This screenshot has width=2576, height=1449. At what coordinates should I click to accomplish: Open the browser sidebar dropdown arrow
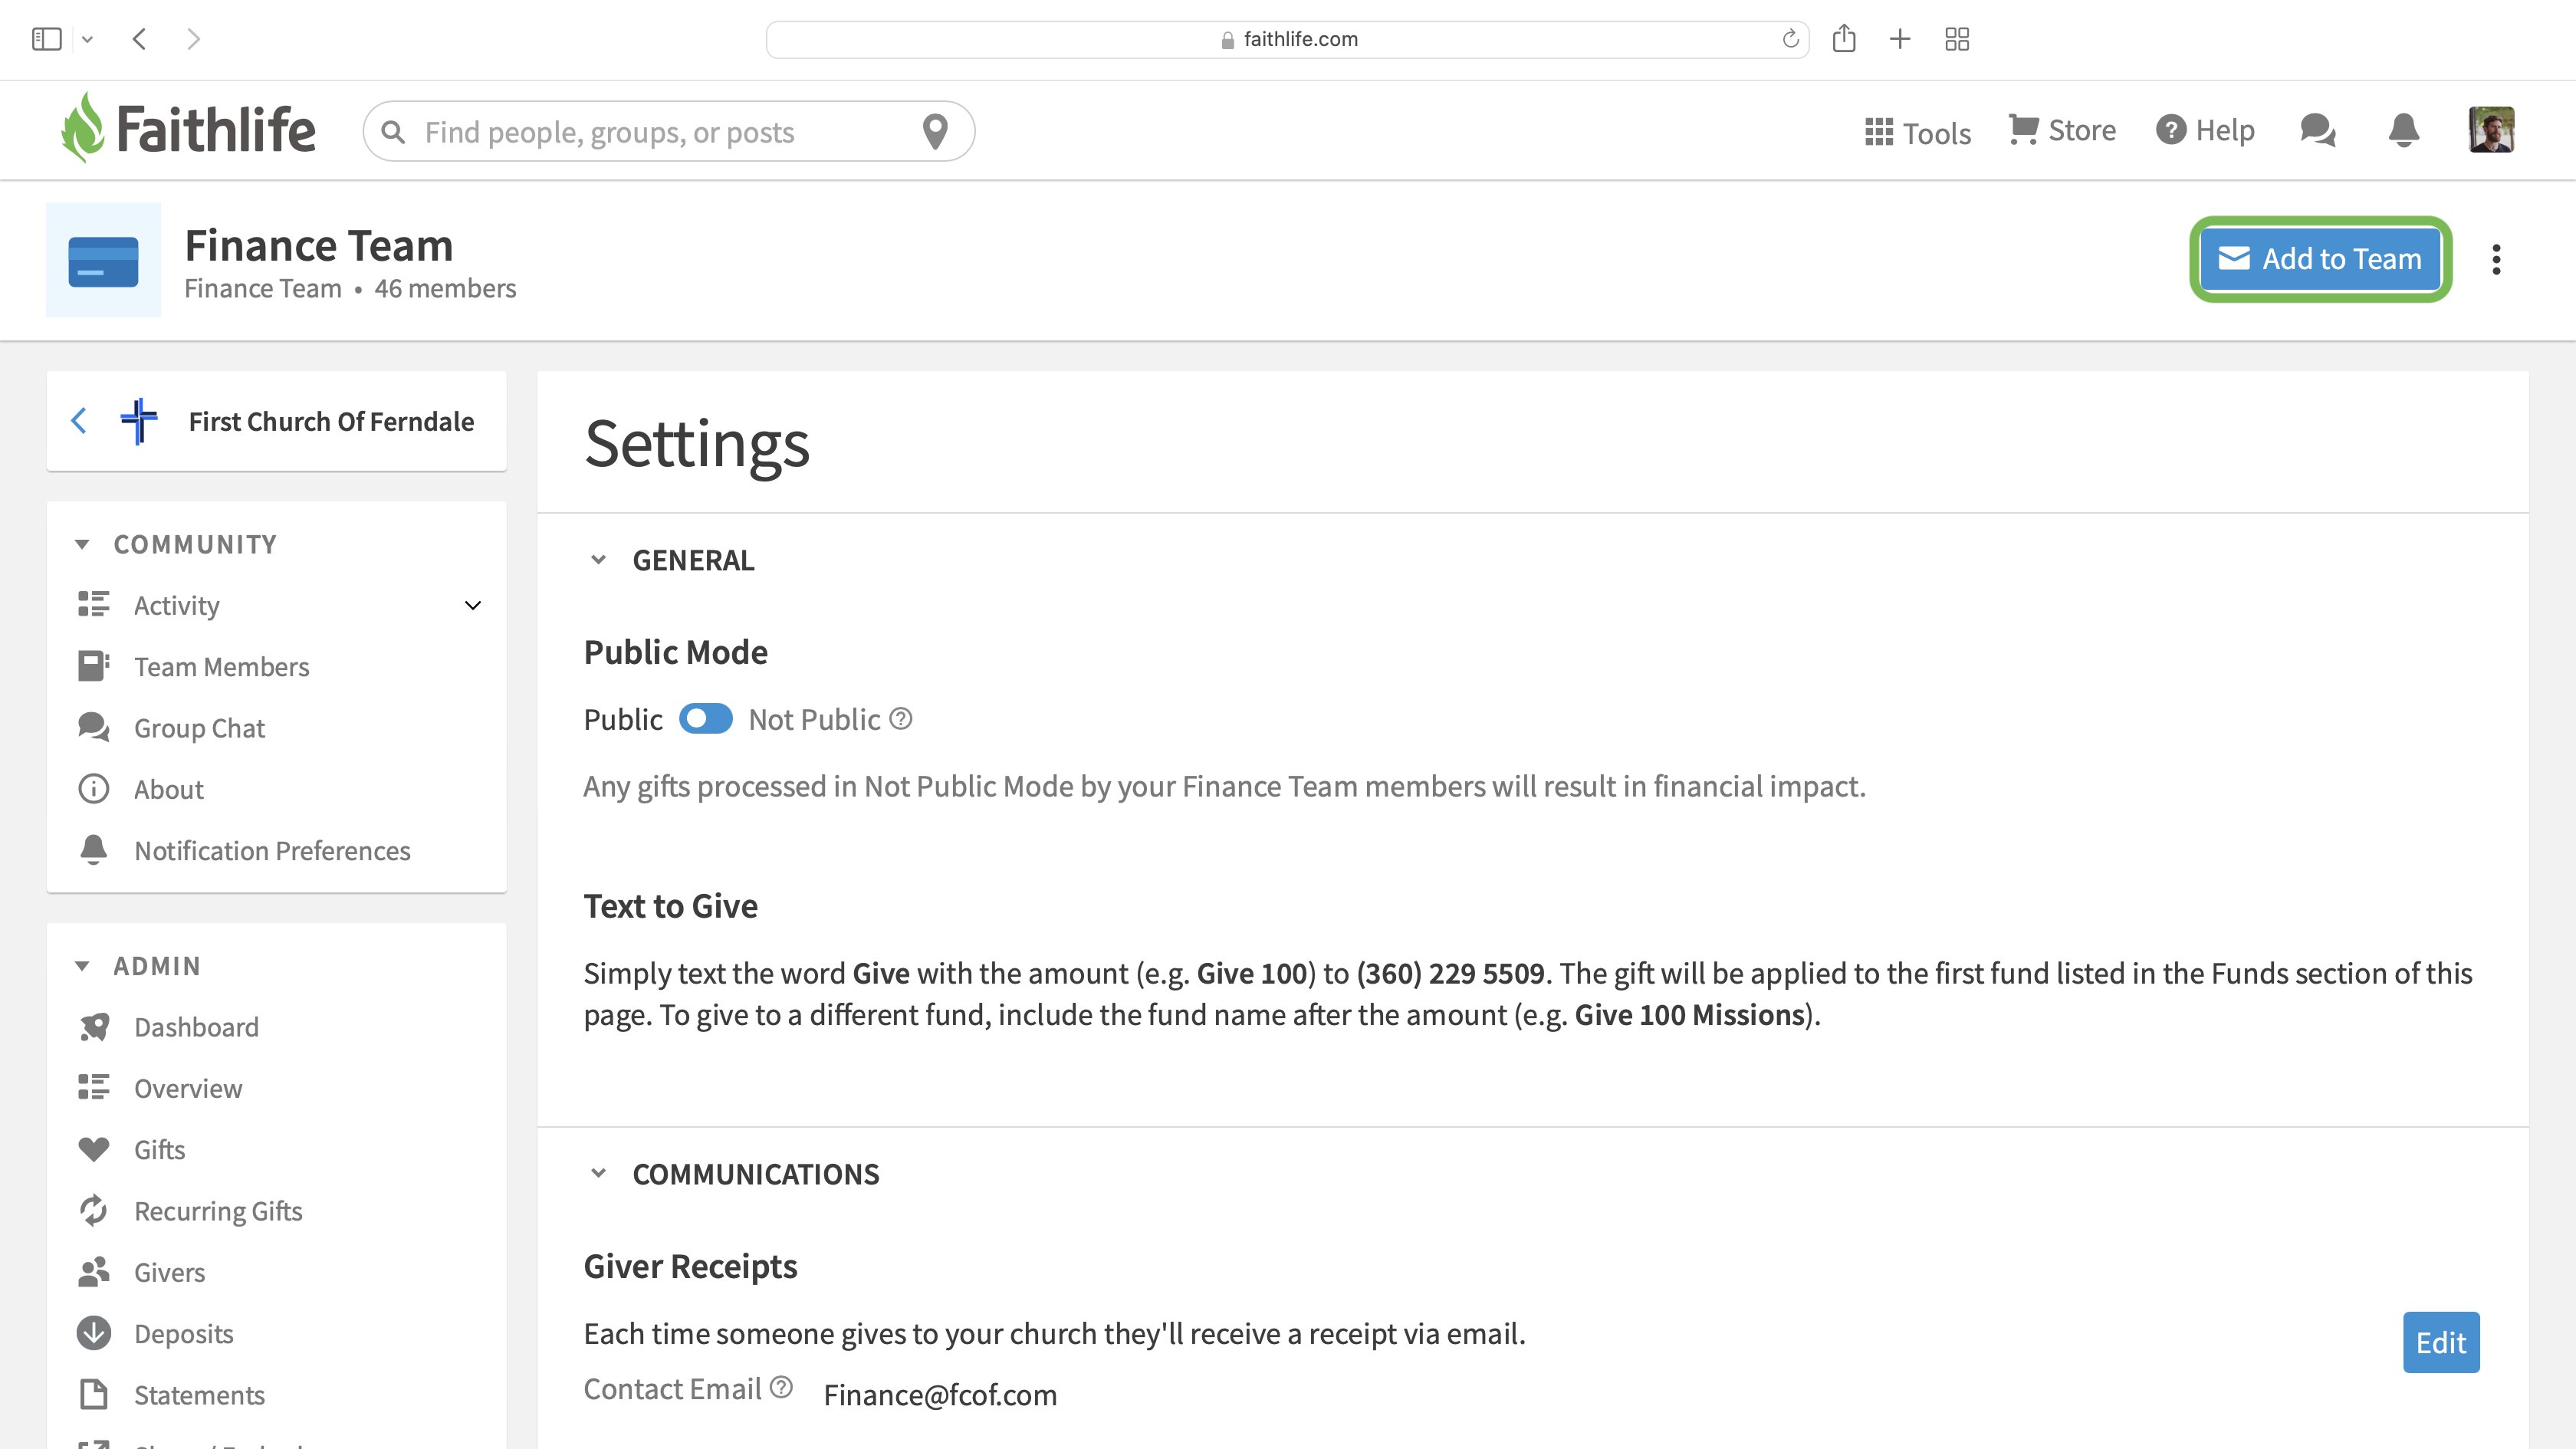pyautogui.click(x=87, y=39)
